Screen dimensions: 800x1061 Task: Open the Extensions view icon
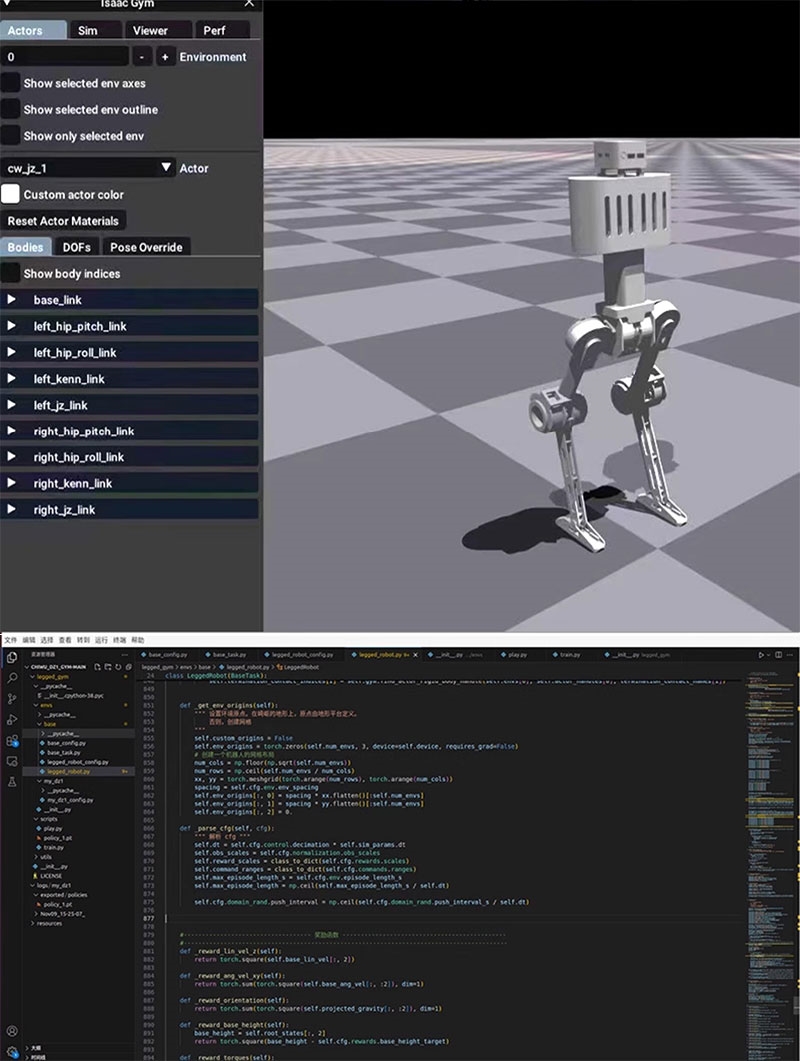tap(12, 741)
